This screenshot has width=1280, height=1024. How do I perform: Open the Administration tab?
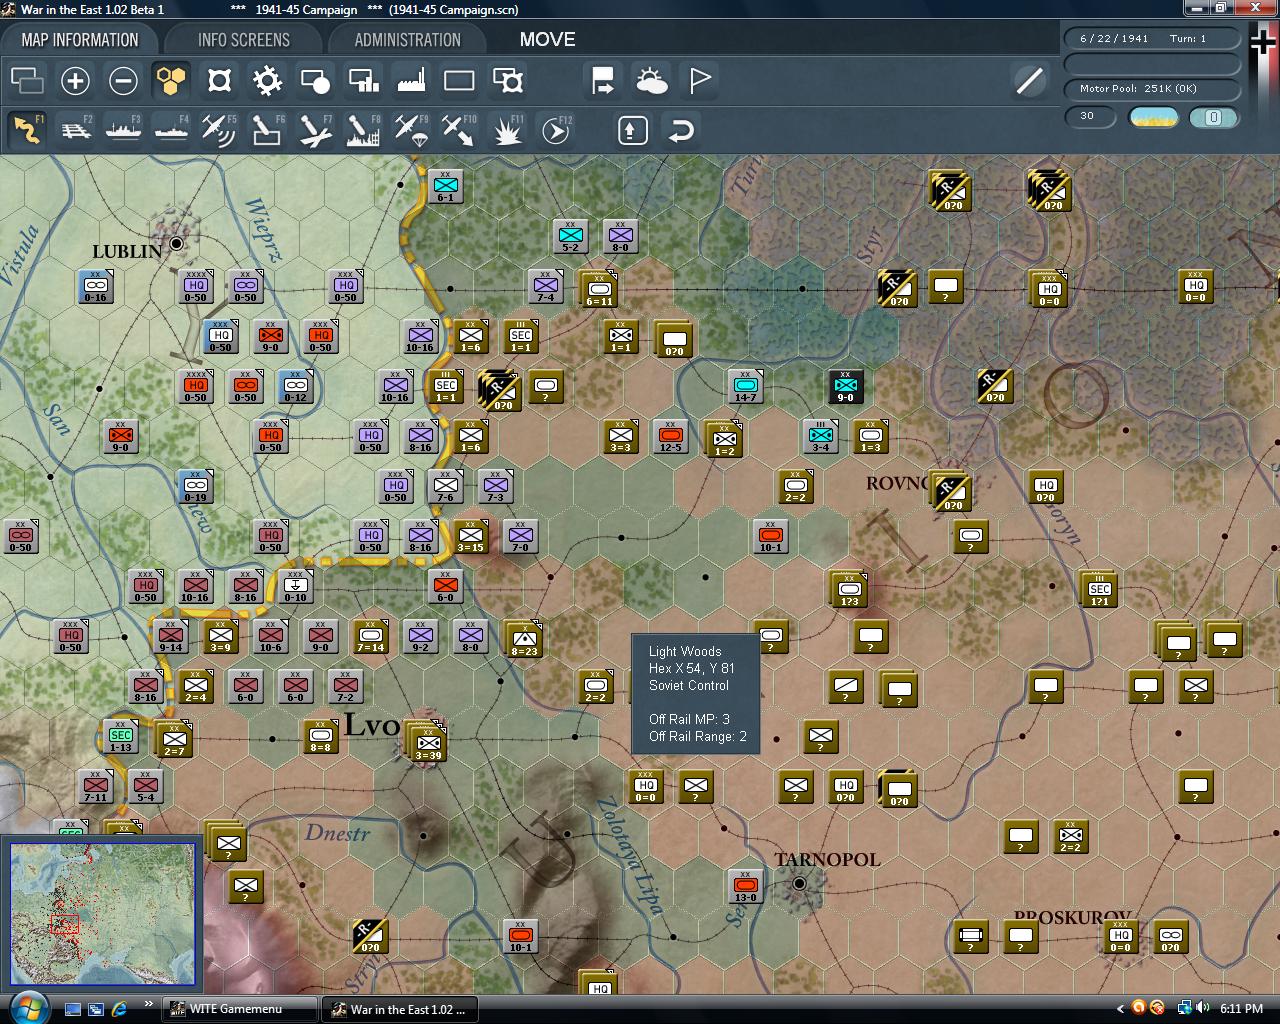(407, 40)
